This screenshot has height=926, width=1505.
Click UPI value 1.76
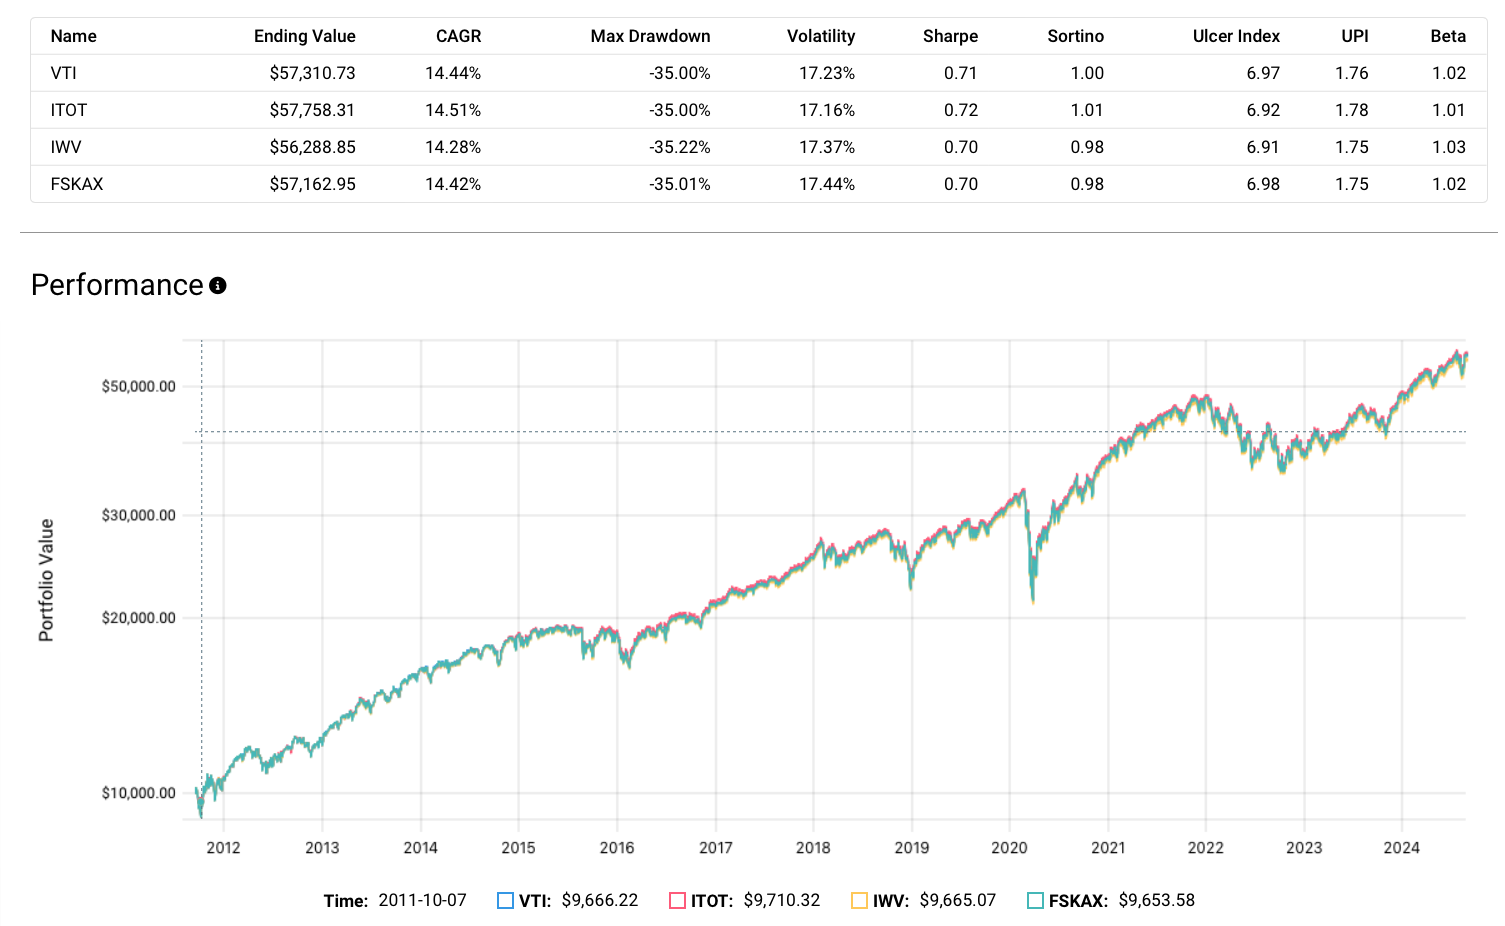click(x=1352, y=73)
